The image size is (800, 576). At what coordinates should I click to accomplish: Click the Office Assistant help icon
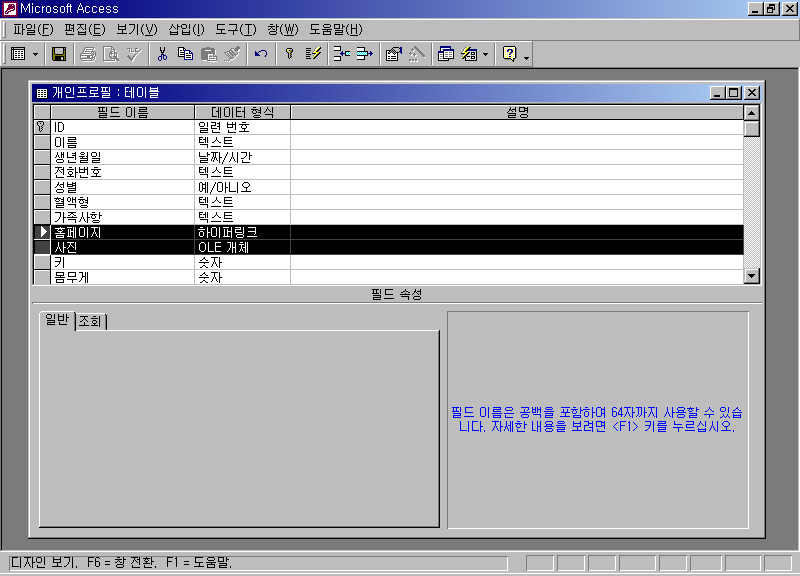click(509, 54)
